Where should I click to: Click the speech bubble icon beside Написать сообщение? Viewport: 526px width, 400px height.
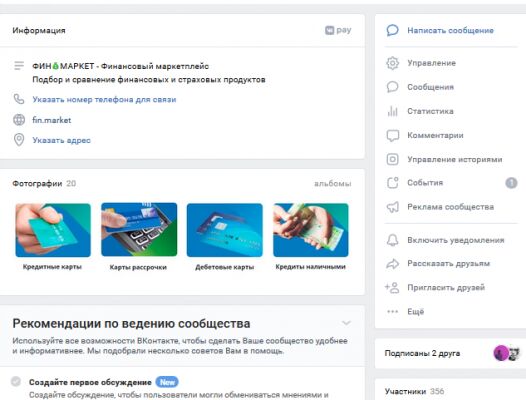click(x=392, y=30)
